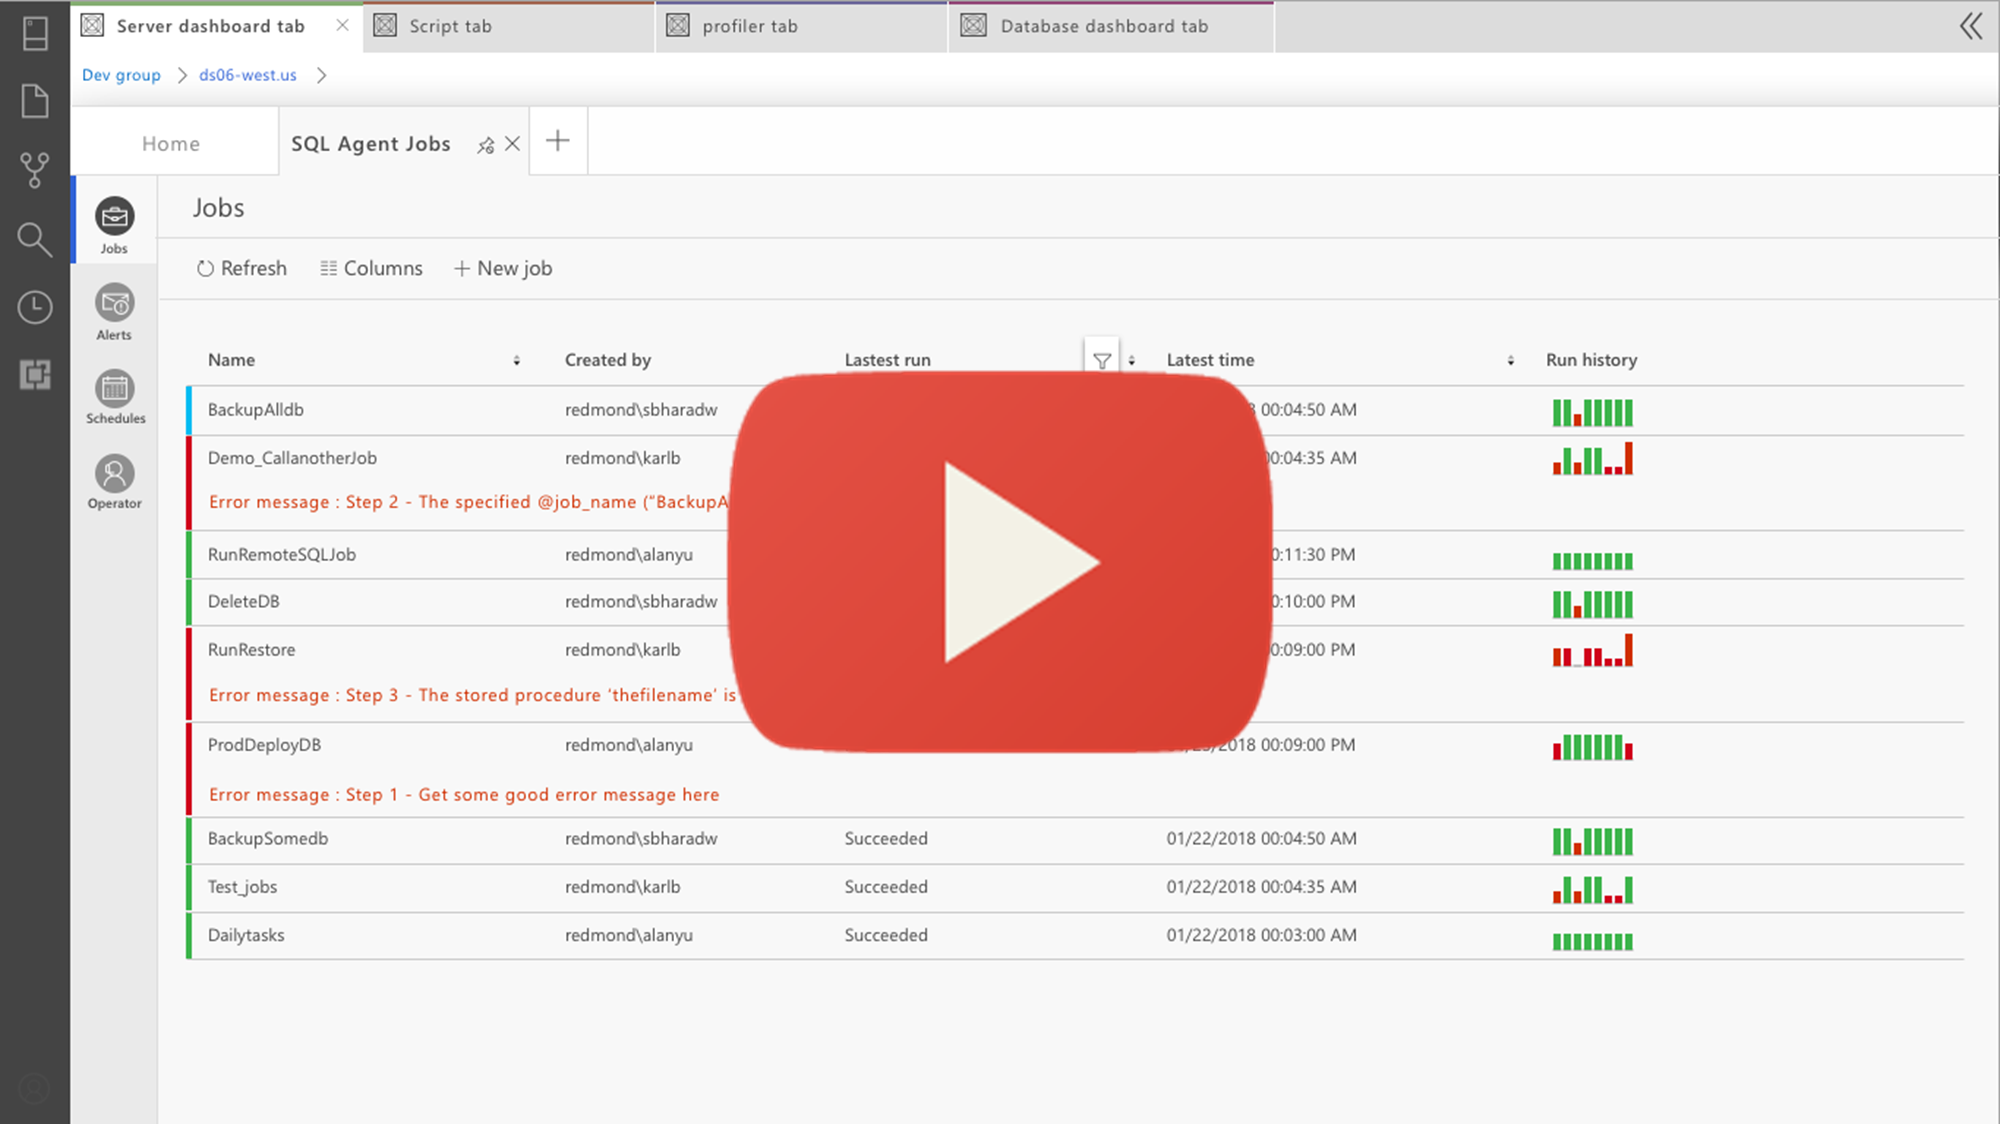Click ProdDeployDB Step 1 error message
2000x1124 pixels.
point(464,795)
